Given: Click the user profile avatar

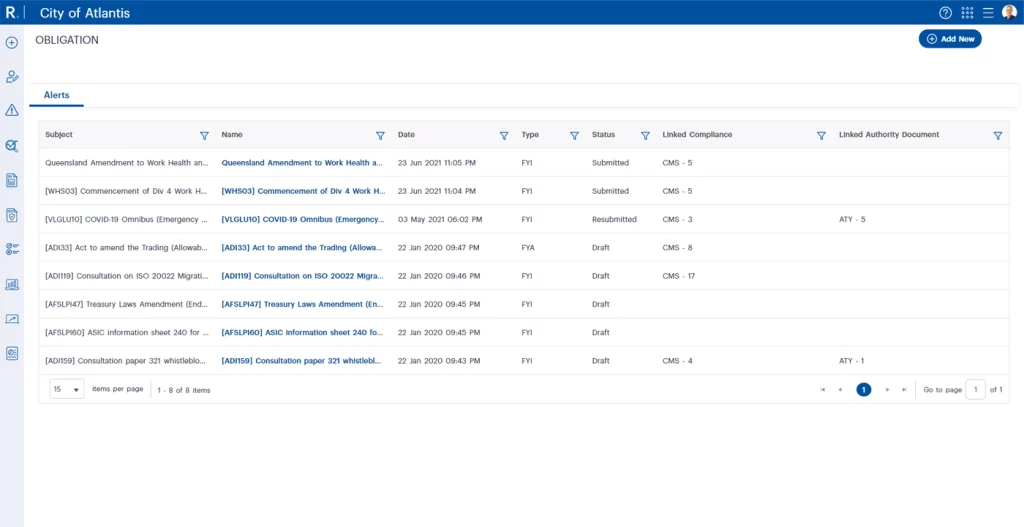Looking at the screenshot, I should [1009, 13].
